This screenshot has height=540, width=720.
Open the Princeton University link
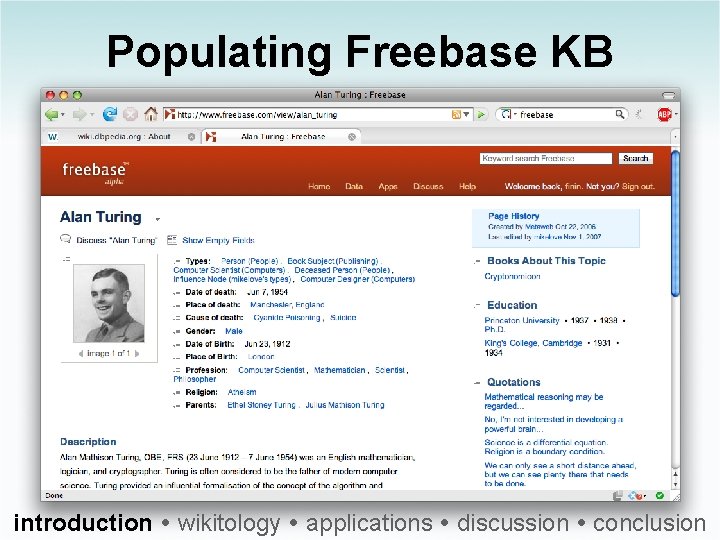pos(522,320)
